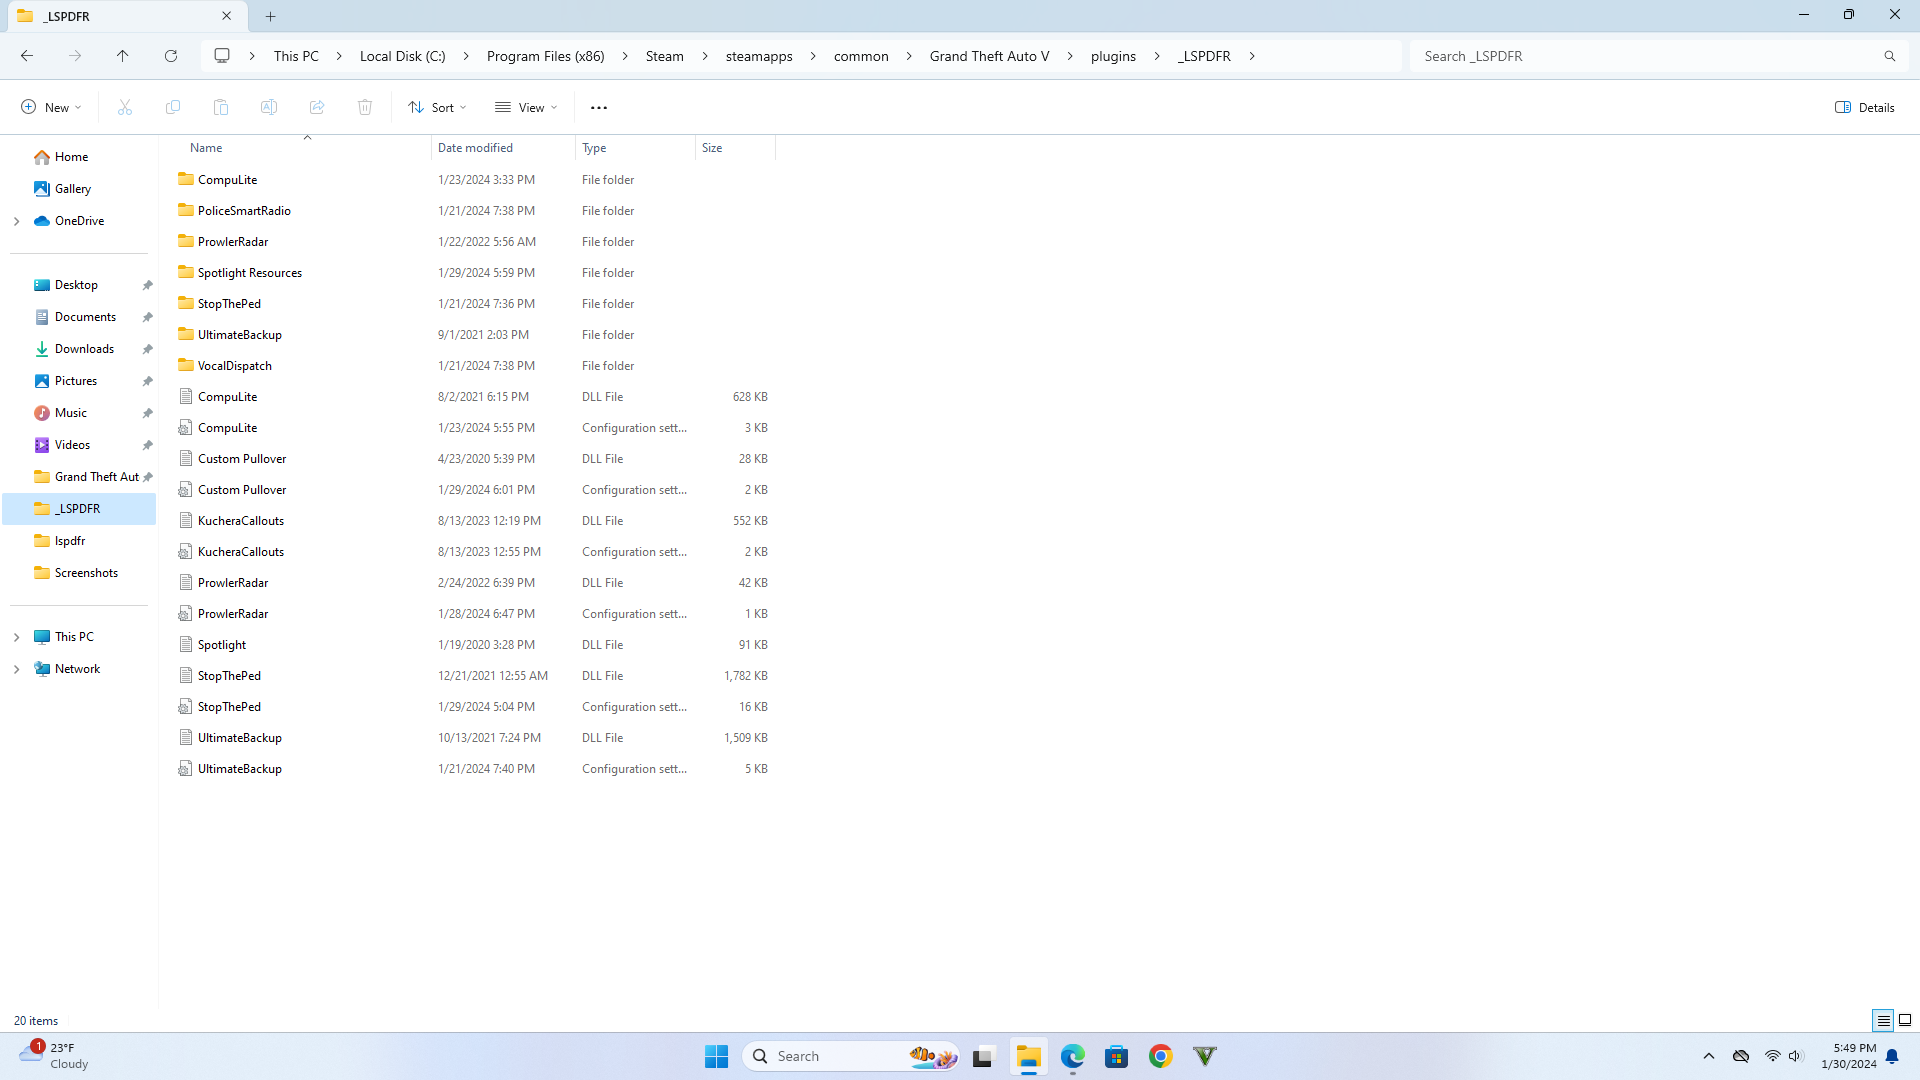Open the New item menu
1920x1080 pixels.
click(x=51, y=107)
